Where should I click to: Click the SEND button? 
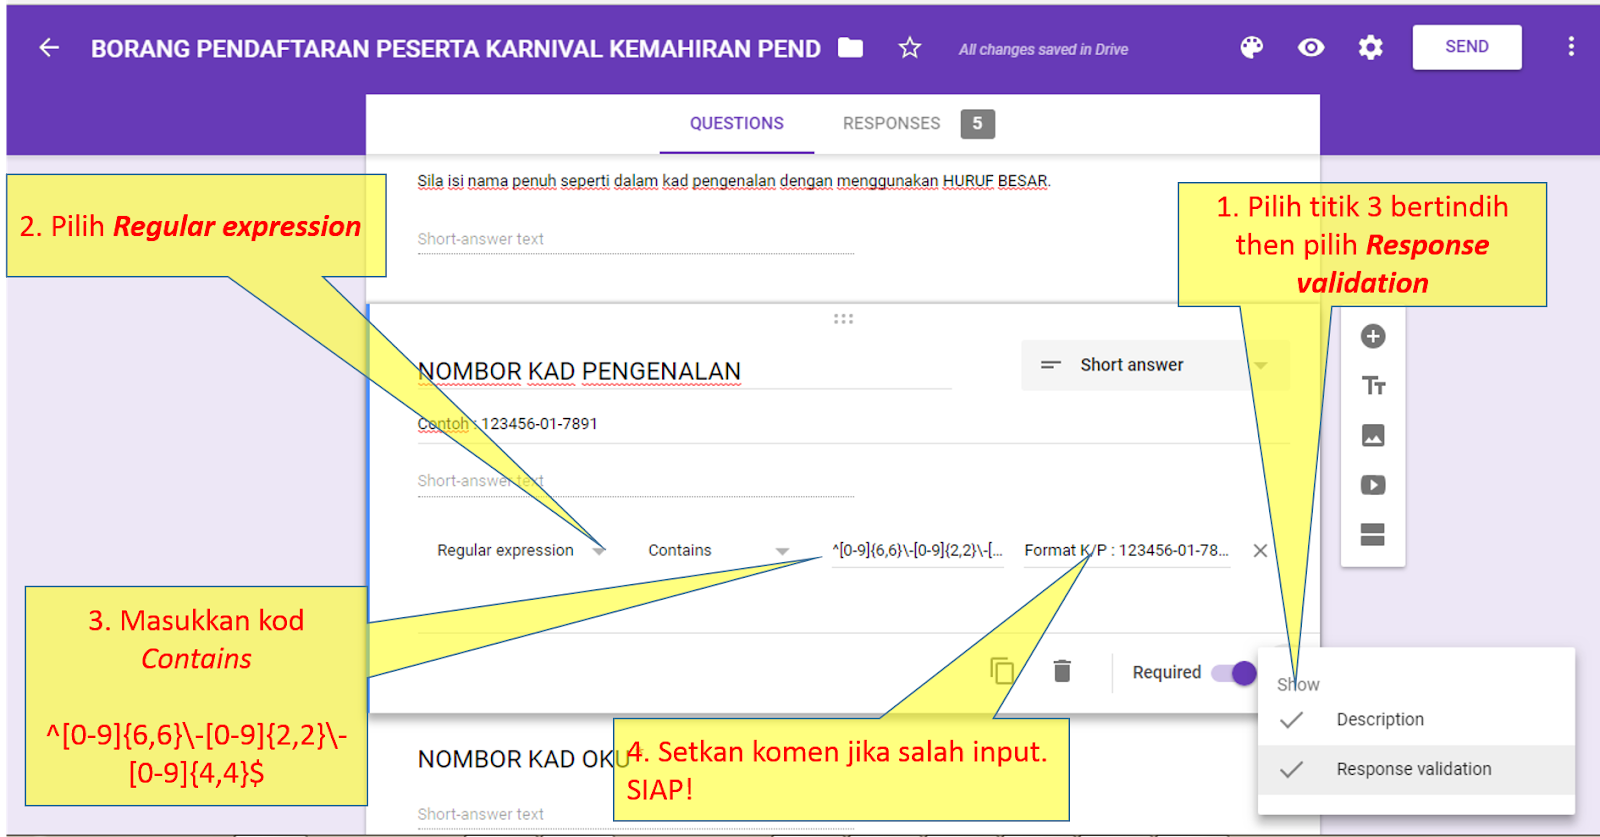point(1467,47)
